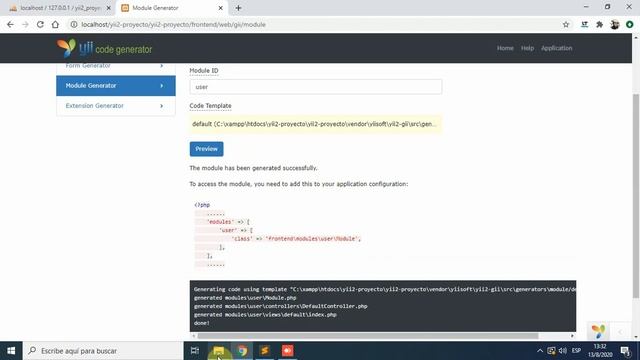The image size is (640, 360).
Task: Open Application in the Gii navbar
Action: point(556,48)
